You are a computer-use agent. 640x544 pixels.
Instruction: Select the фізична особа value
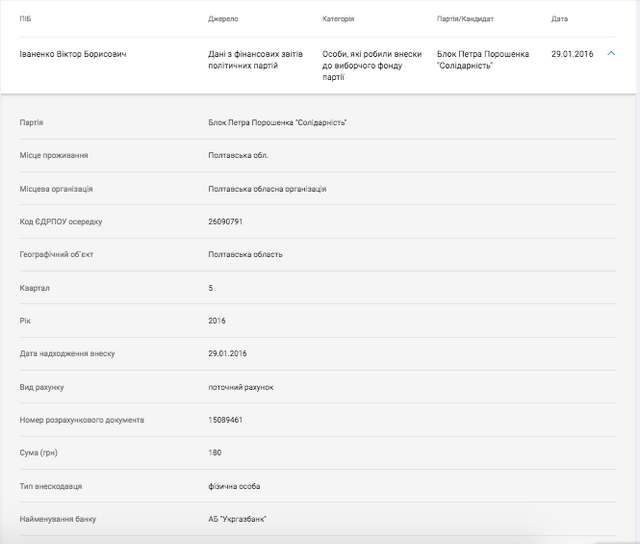[x=236, y=486]
